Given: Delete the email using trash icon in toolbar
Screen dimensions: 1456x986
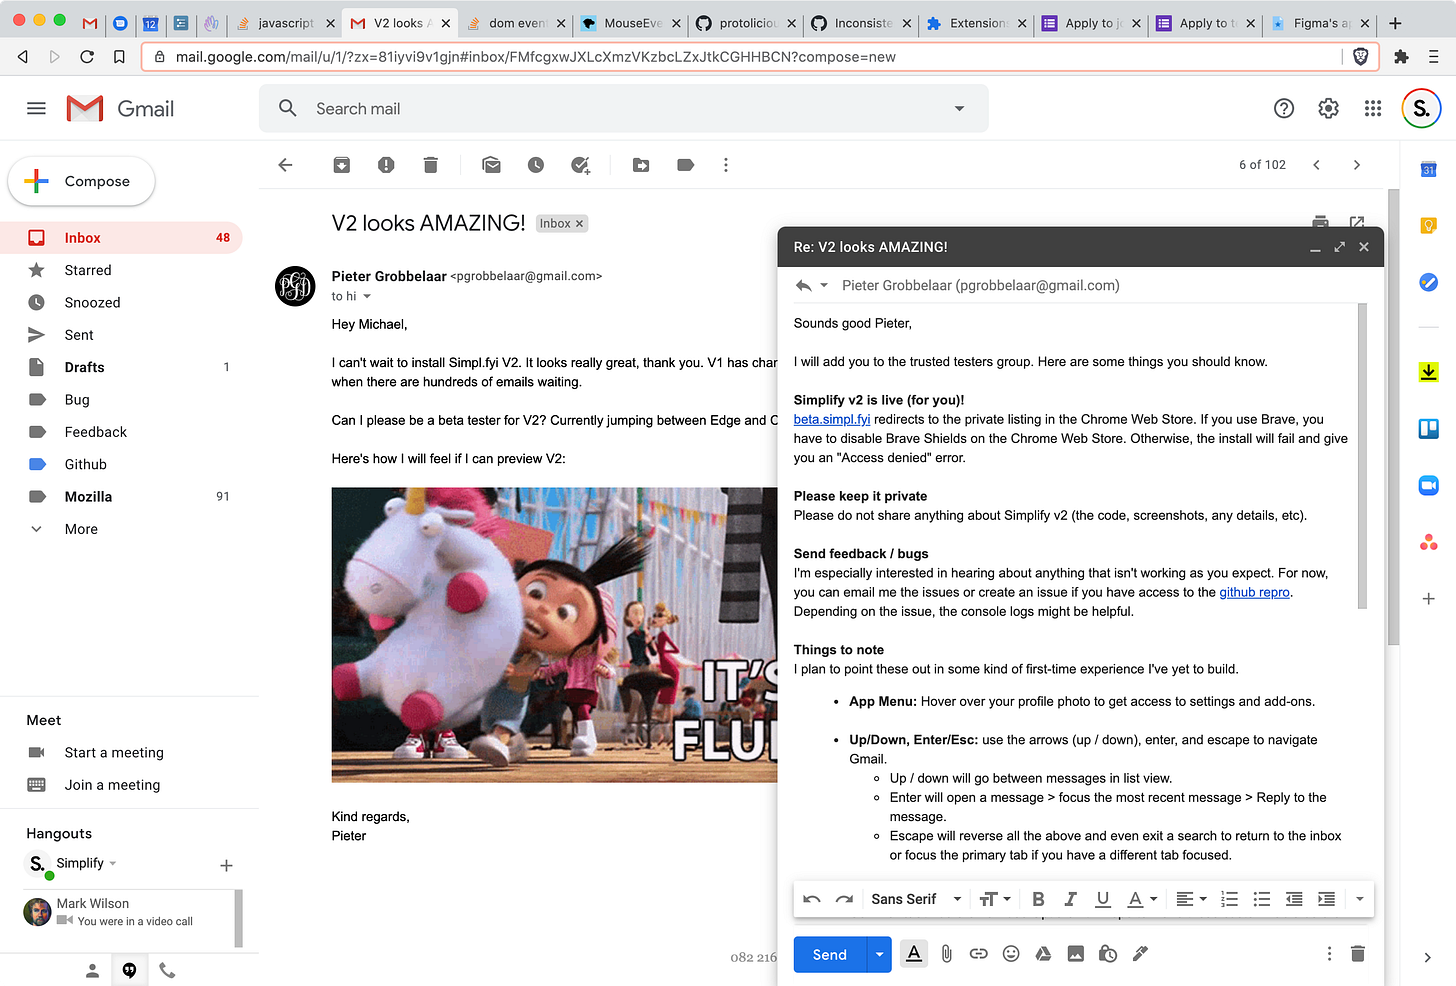Looking at the screenshot, I should pos(430,165).
